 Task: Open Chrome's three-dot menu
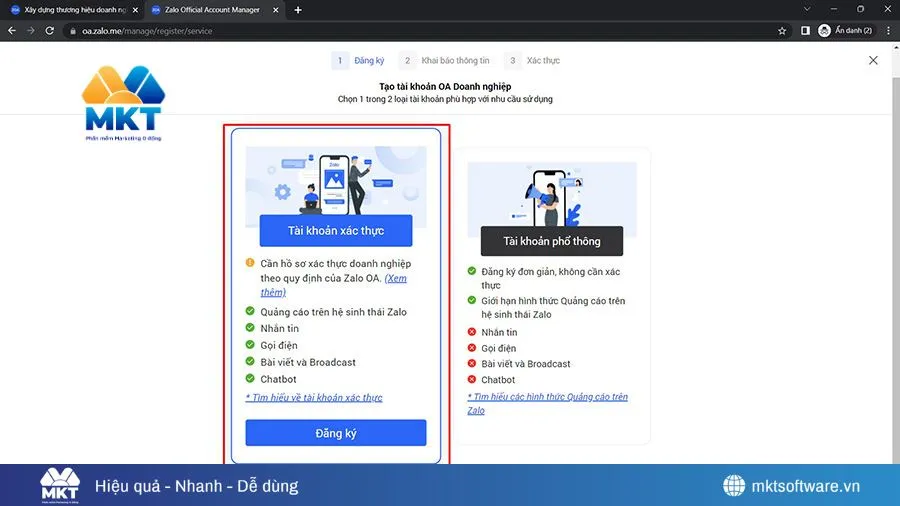[x=888, y=31]
